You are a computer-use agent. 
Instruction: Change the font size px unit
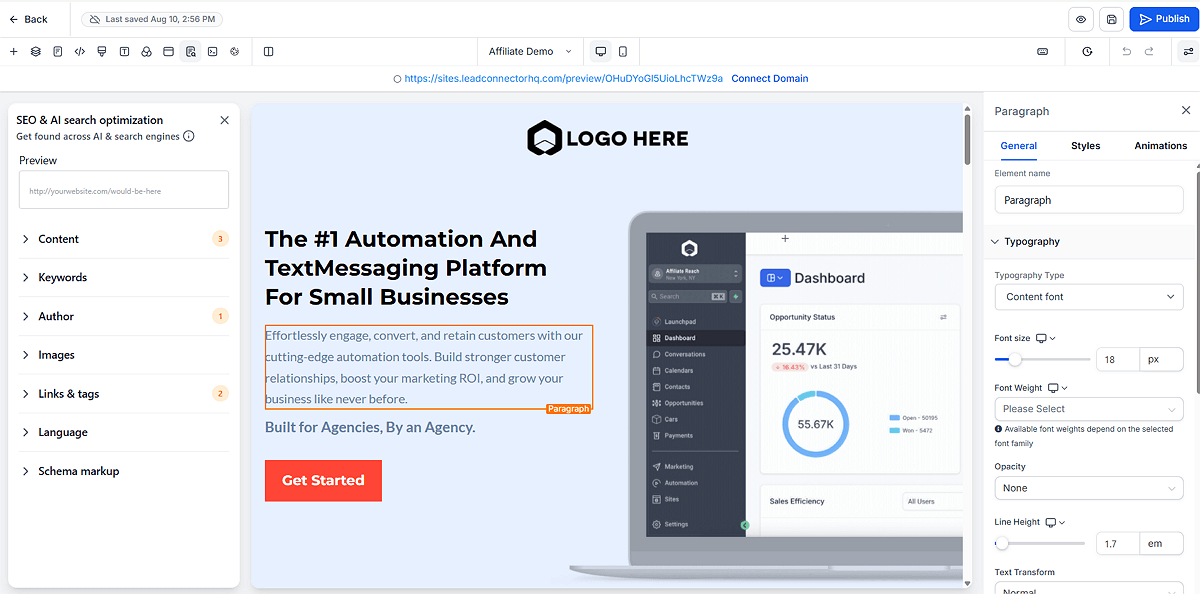[x=1162, y=359]
